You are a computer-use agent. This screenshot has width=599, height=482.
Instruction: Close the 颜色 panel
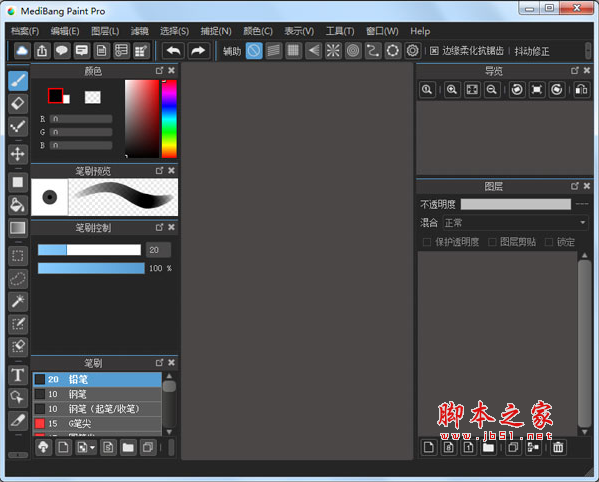pos(172,71)
